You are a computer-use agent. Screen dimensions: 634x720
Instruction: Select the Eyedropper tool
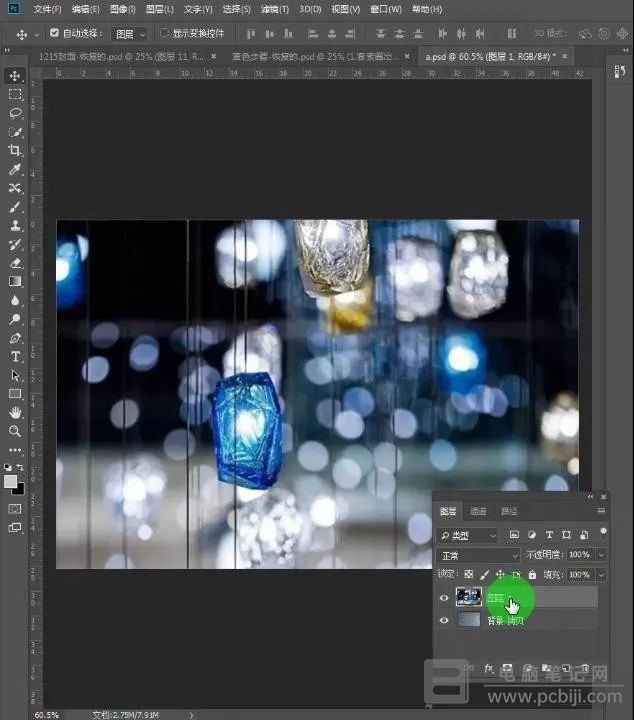15,169
